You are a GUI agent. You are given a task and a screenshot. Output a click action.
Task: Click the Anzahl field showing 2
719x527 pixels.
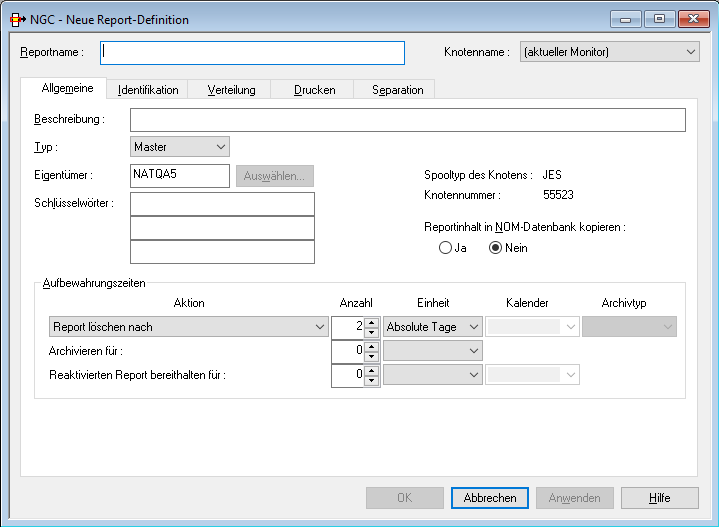(348, 327)
